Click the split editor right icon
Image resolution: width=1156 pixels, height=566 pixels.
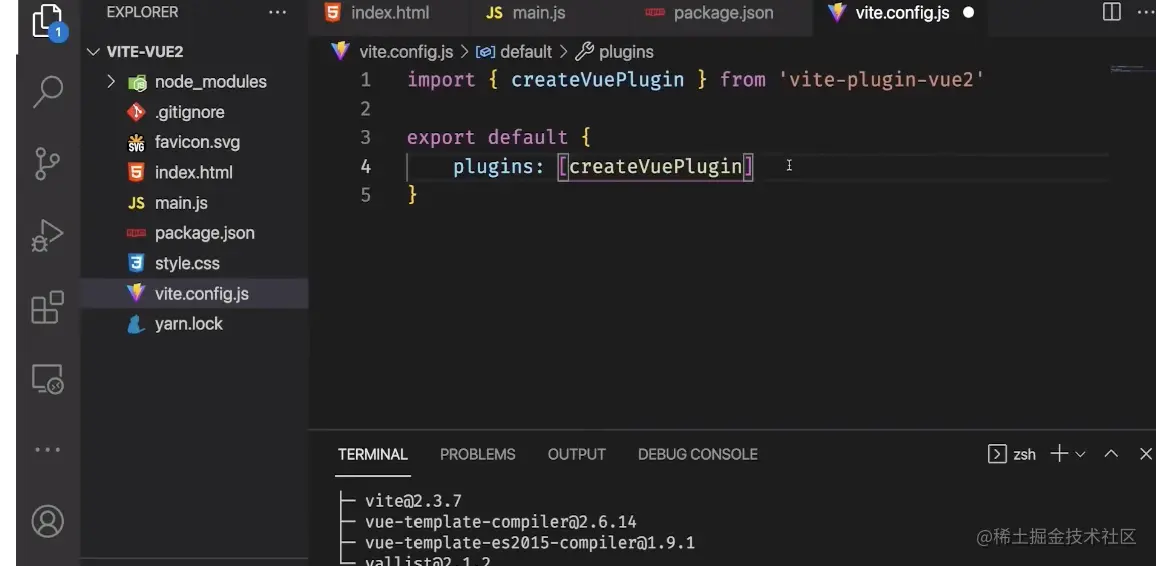pyautogui.click(x=1112, y=13)
